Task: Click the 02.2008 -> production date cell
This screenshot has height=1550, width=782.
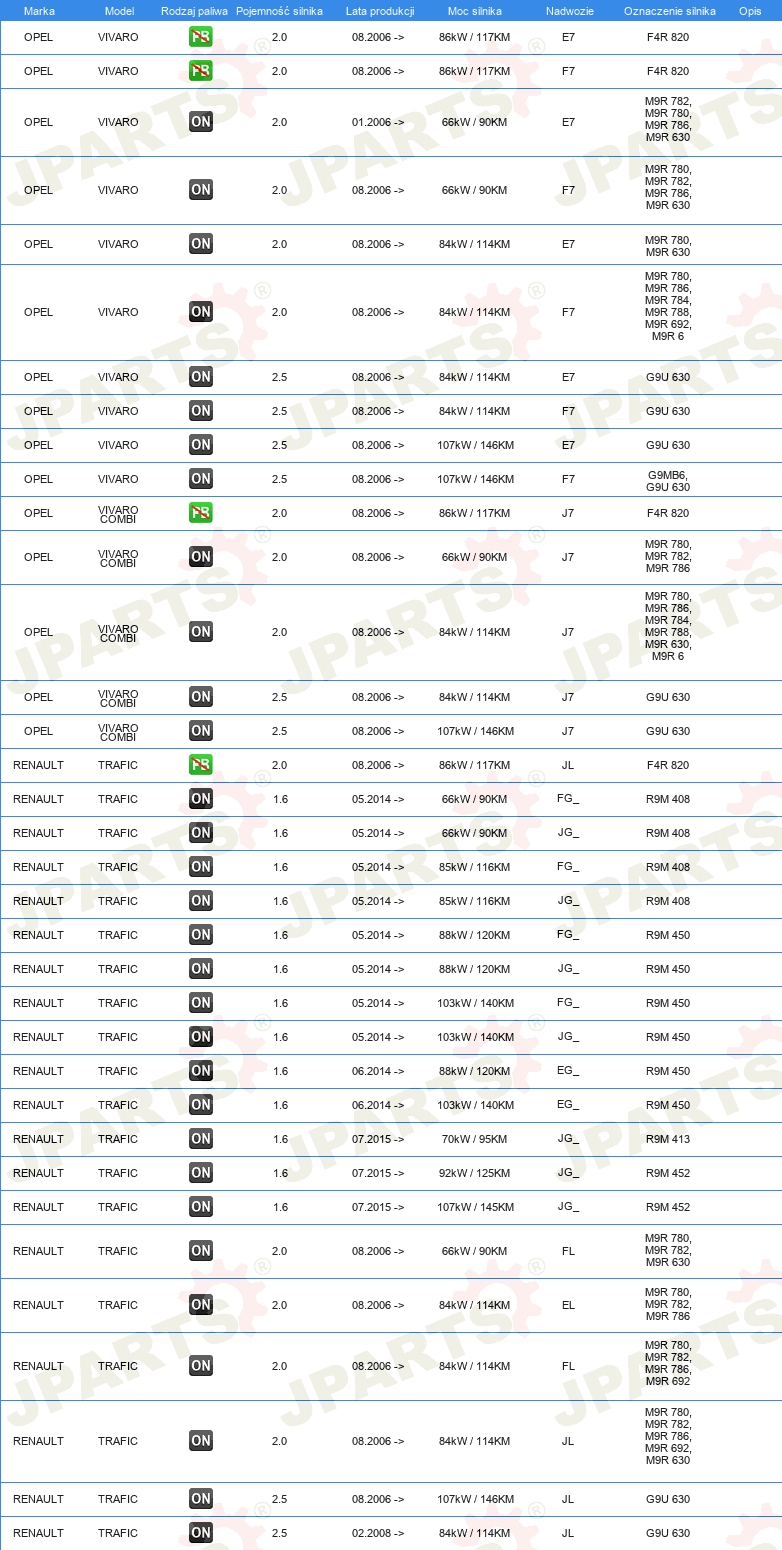Action: [378, 1533]
